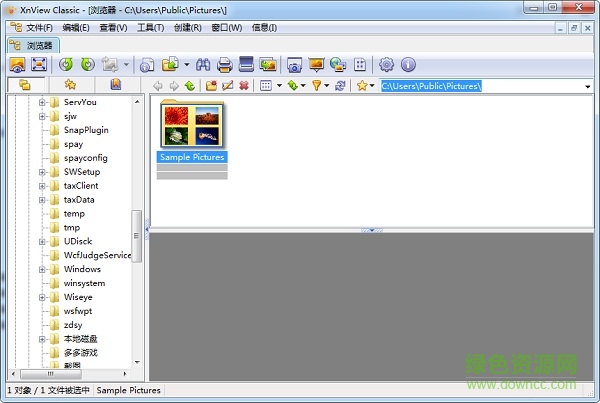This screenshot has height=403, width=600.
Task: Click the web page globe icon
Action: (x=338, y=64)
